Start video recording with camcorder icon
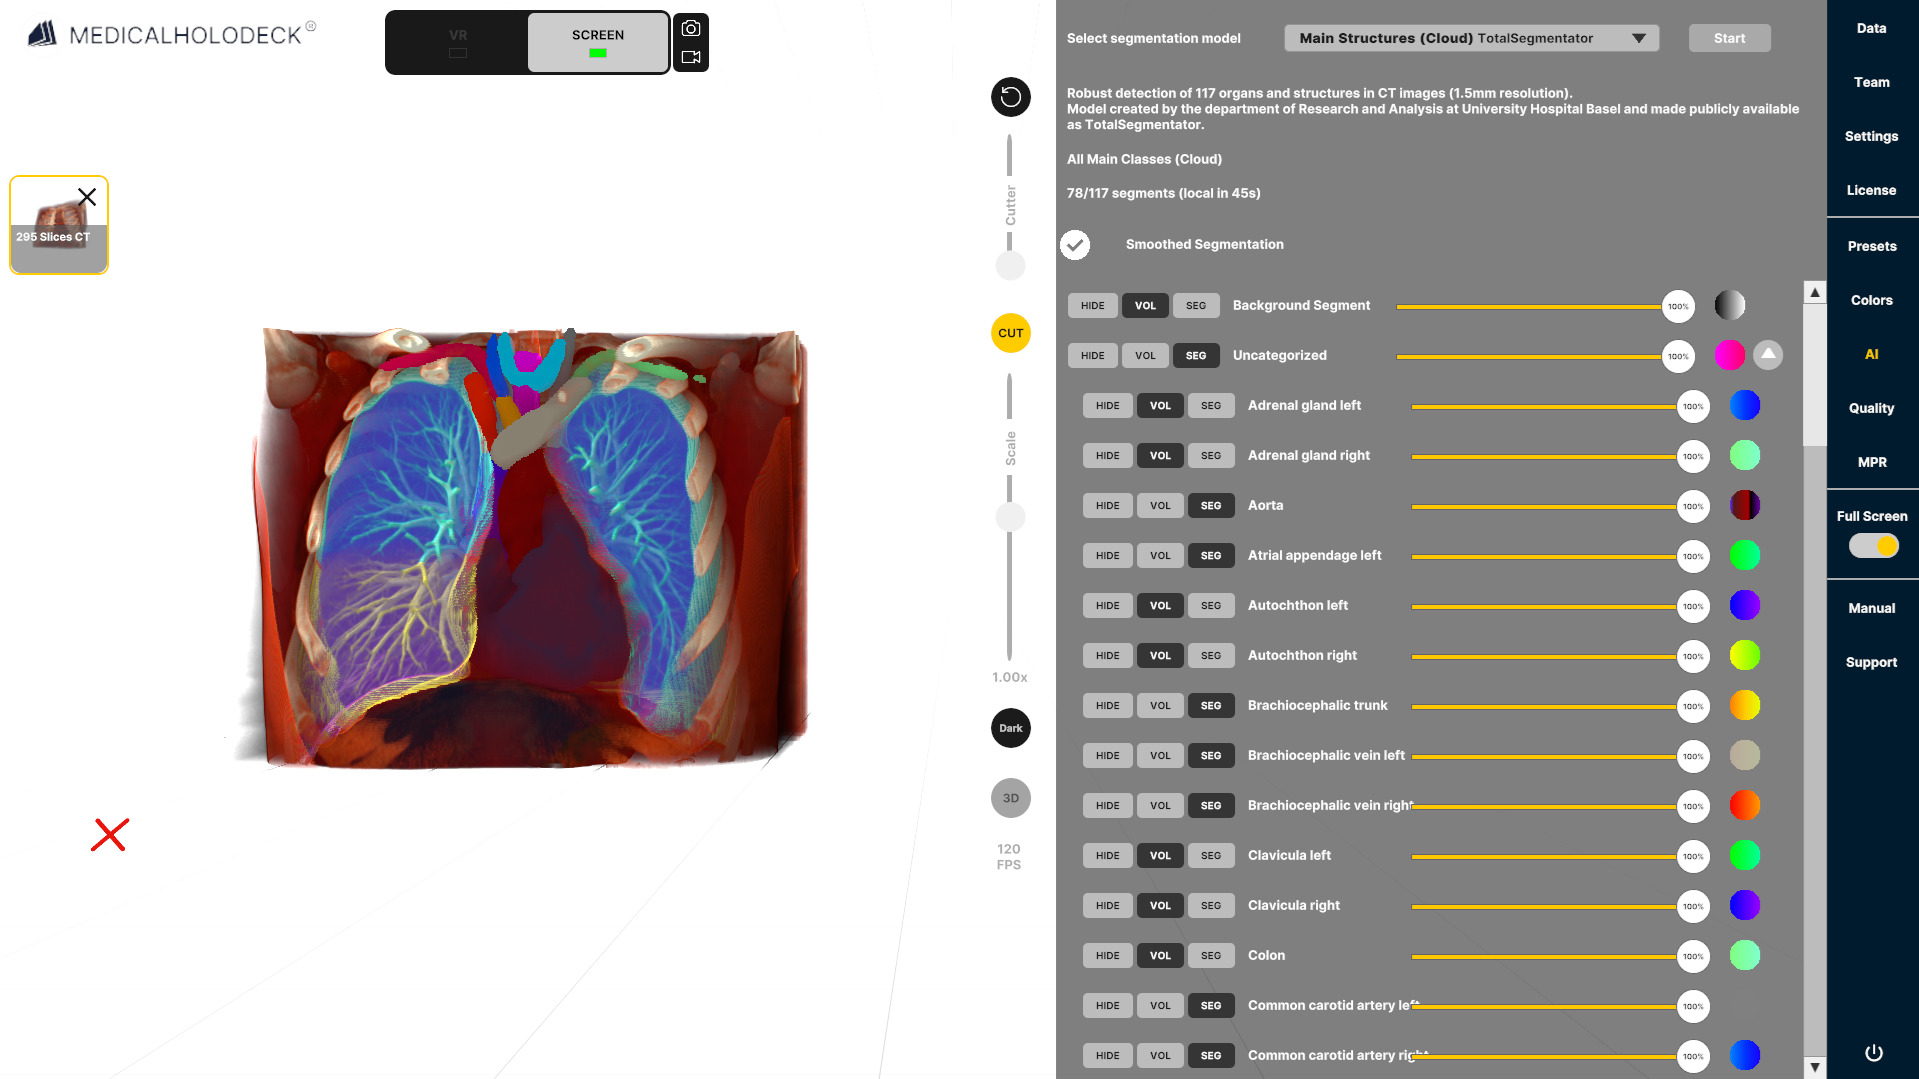 click(691, 57)
